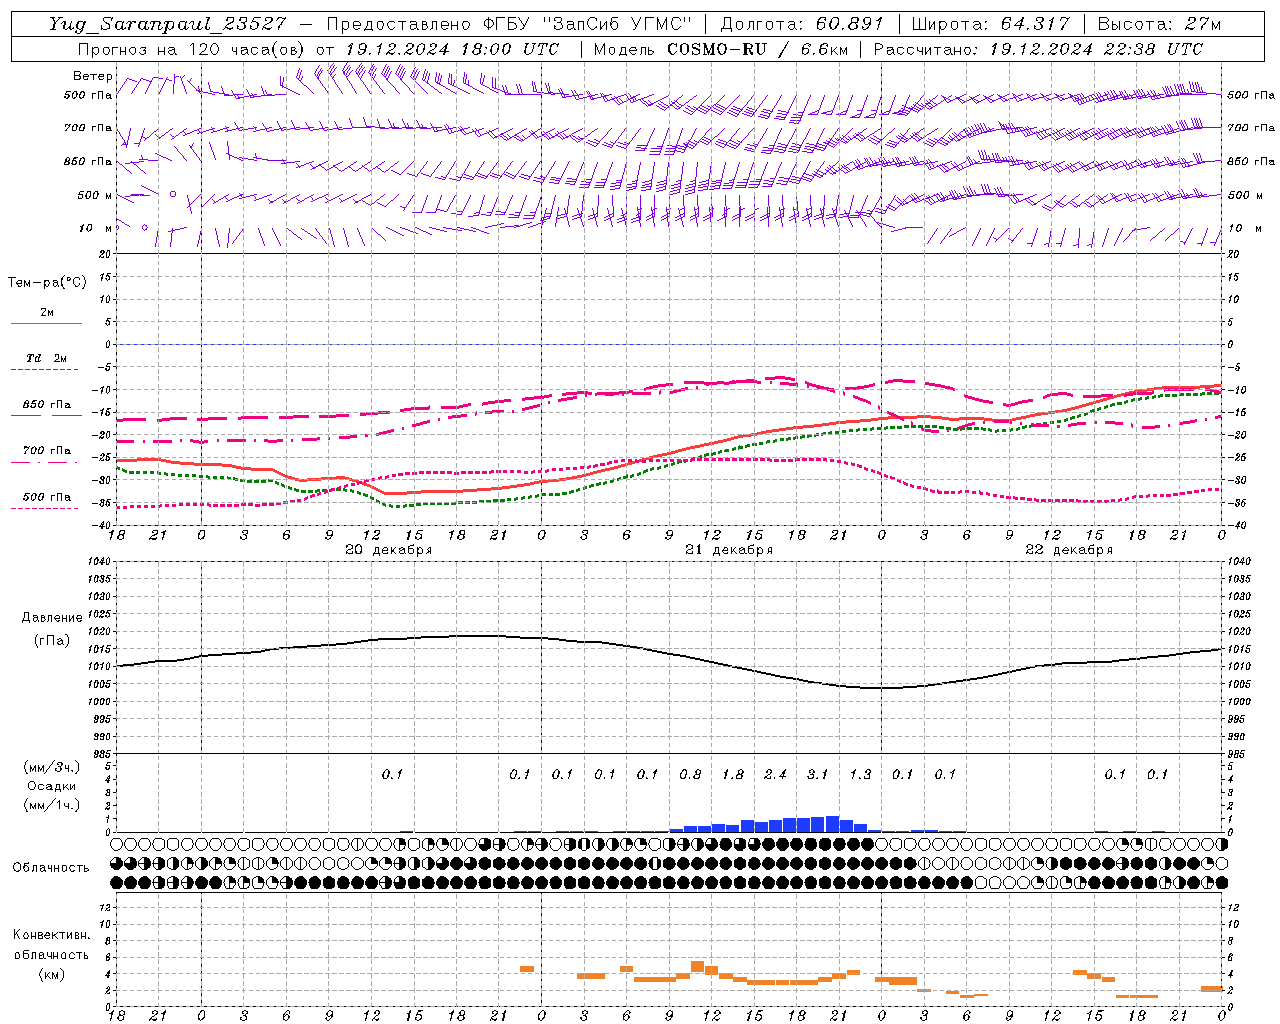
Task: Click the Осадки panel label
Action: (52, 786)
